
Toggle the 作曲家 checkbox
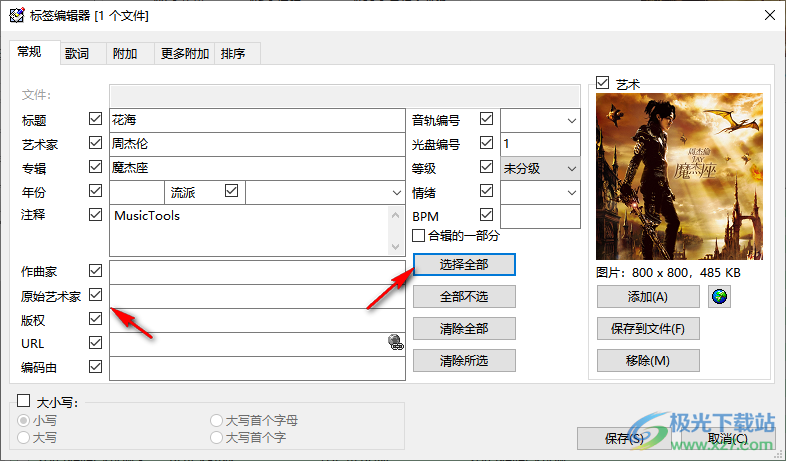click(95, 271)
